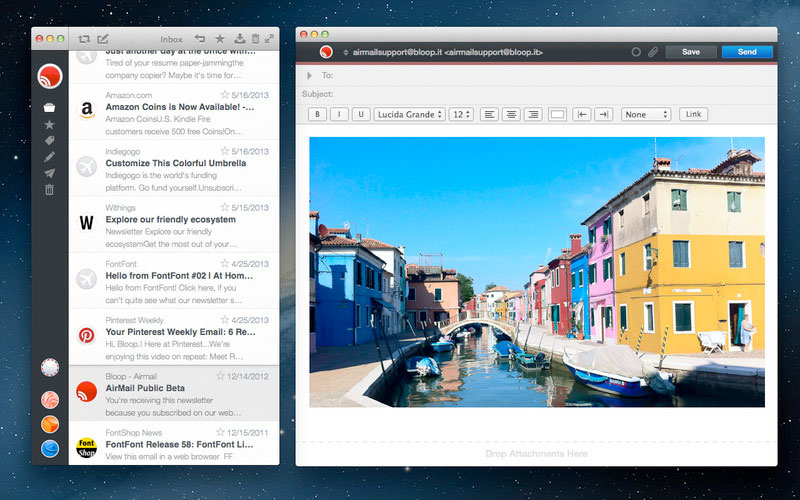
Task: Star the Amazon Coins email
Action: click(x=223, y=96)
